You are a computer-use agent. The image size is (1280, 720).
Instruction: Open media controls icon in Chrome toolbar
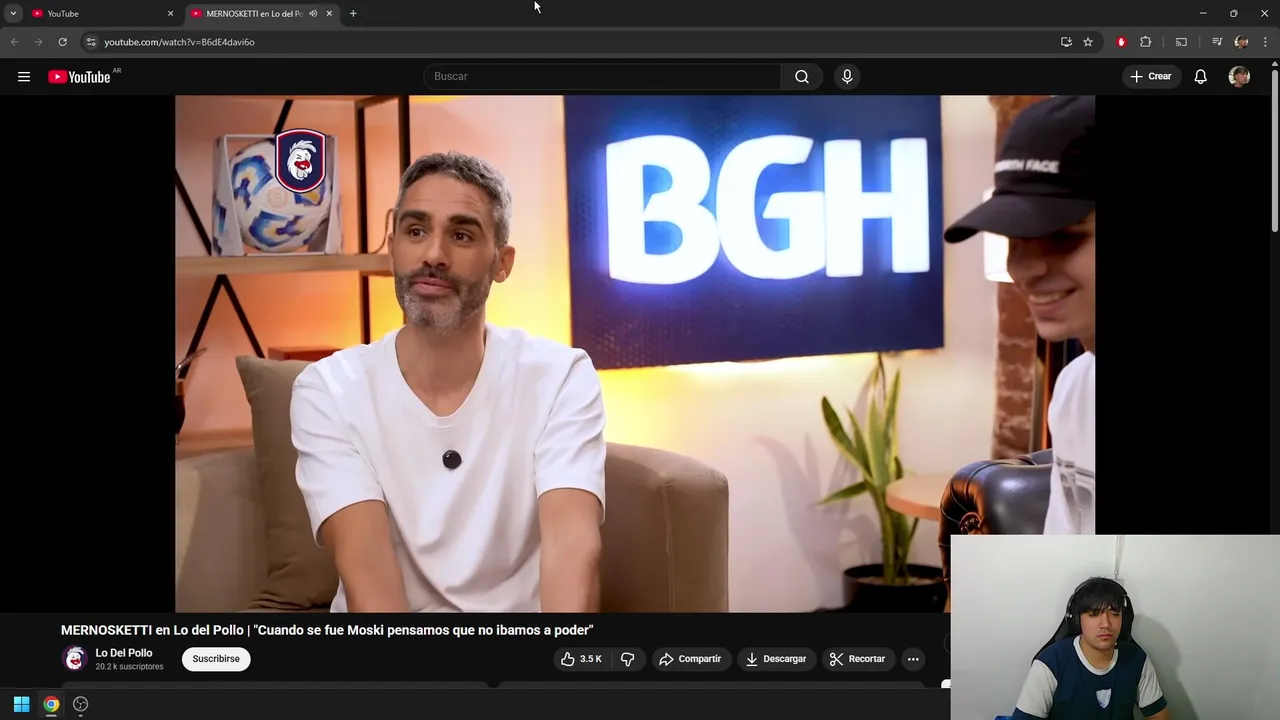tap(1217, 42)
